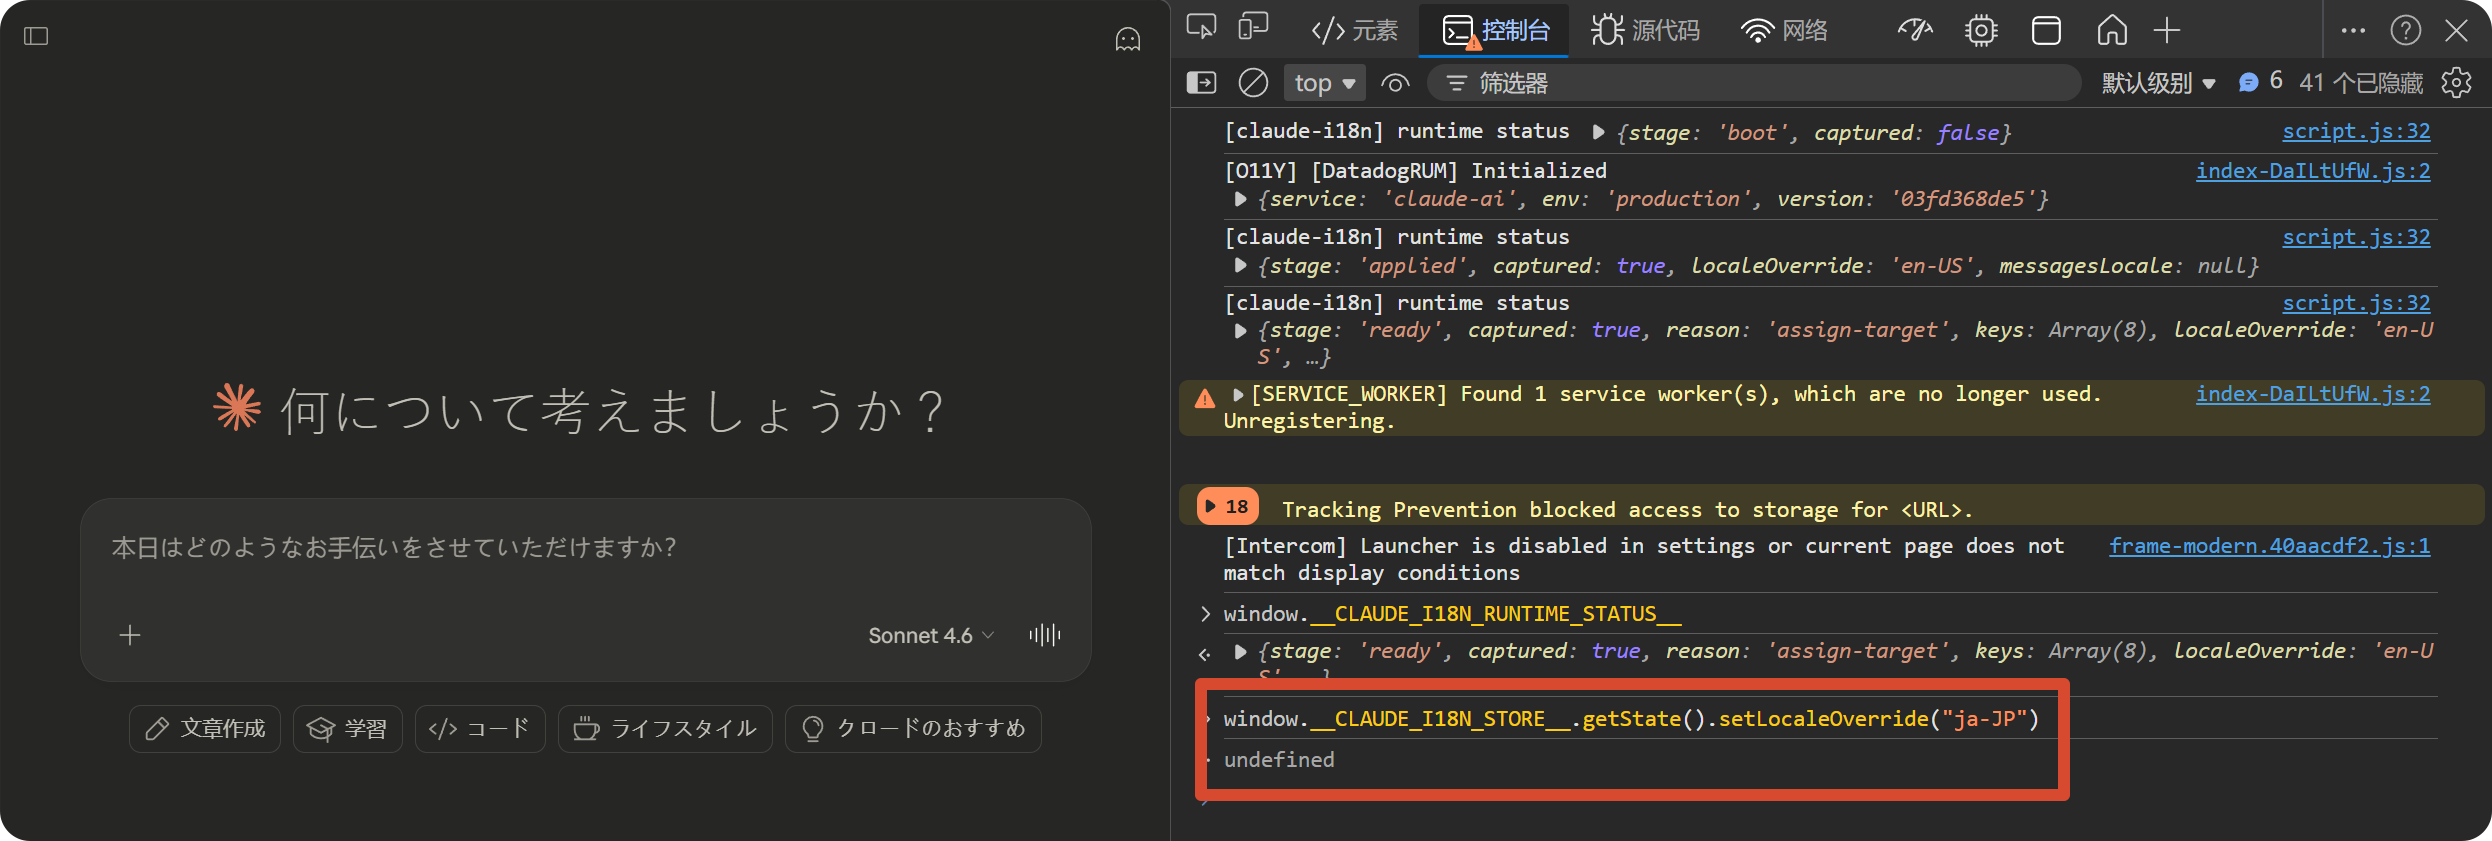2492x841 pixels.
Task: Switch to the 源代码 tab
Action: pyautogui.click(x=1646, y=31)
